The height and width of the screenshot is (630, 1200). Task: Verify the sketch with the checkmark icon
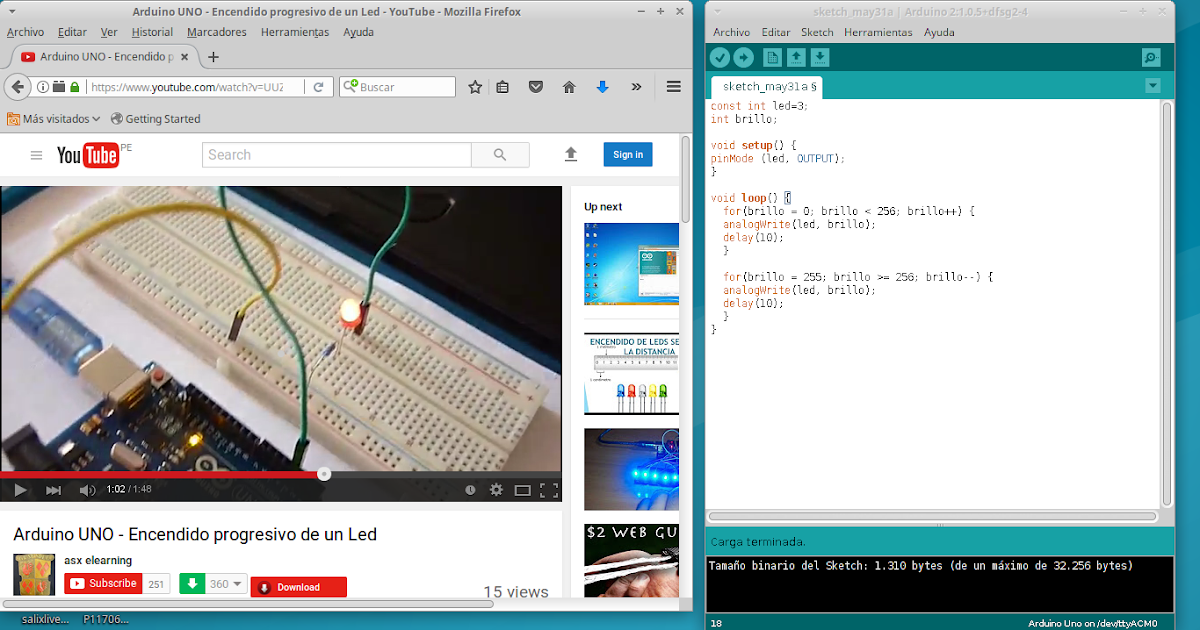(x=719, y=58)
